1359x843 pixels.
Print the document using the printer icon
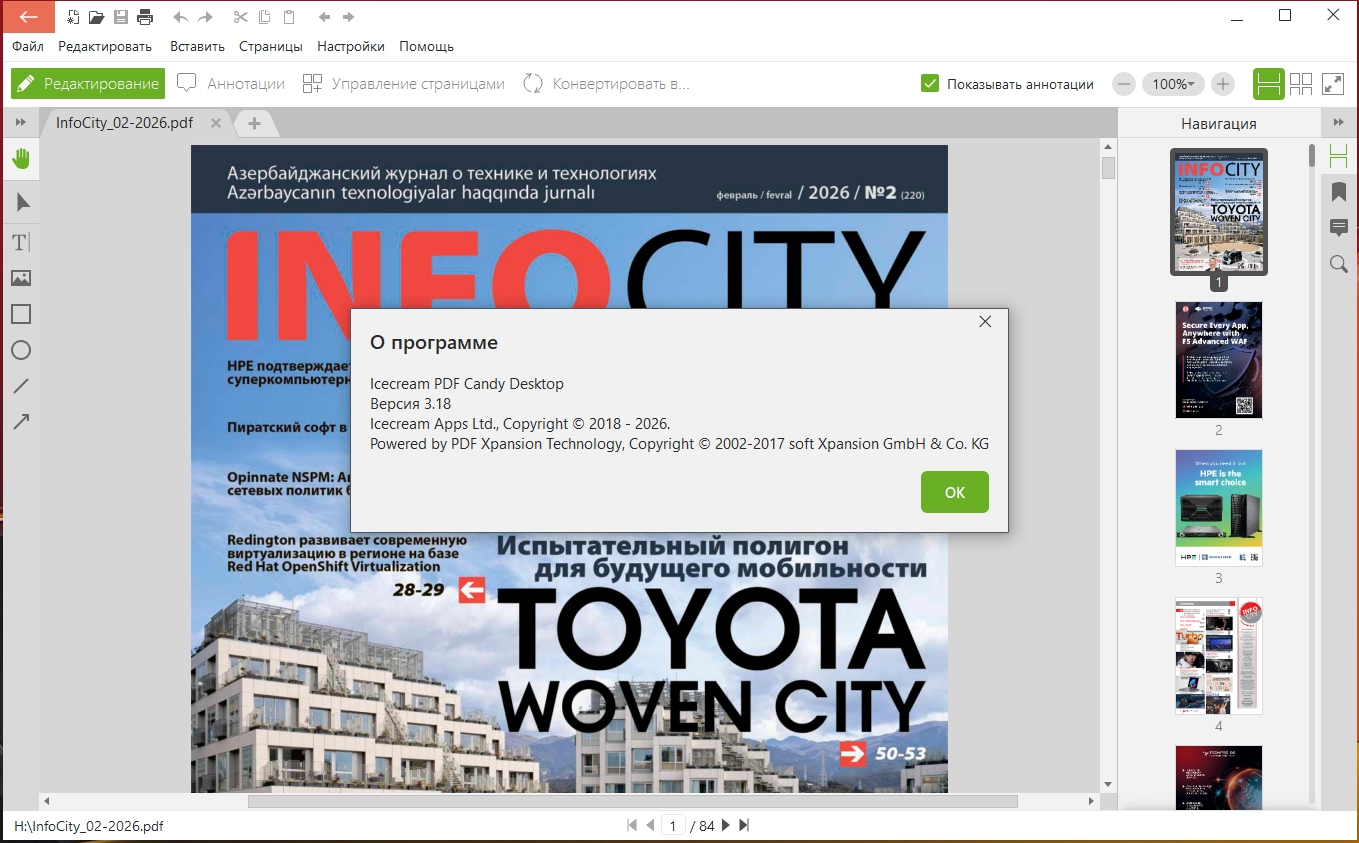tap(145, 17)
